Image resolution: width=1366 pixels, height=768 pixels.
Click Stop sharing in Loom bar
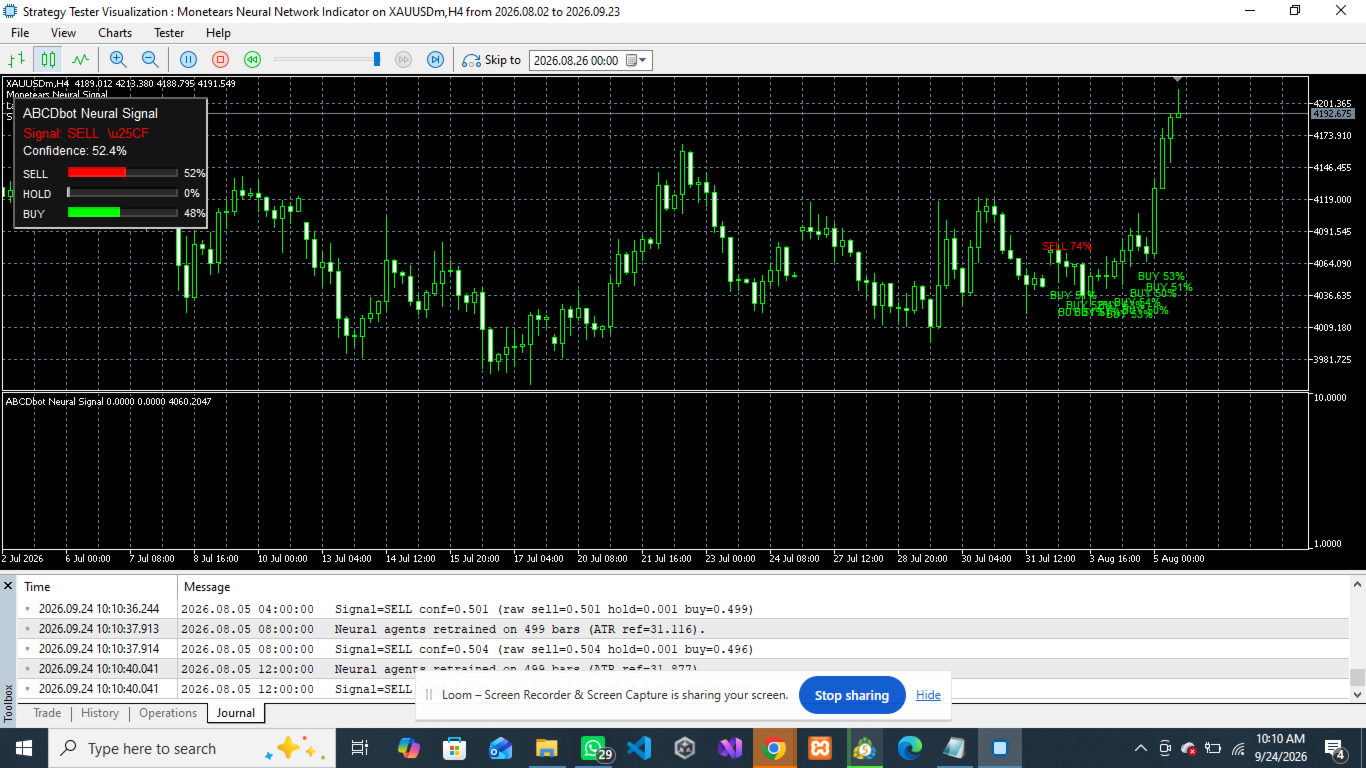click(852, 695)
